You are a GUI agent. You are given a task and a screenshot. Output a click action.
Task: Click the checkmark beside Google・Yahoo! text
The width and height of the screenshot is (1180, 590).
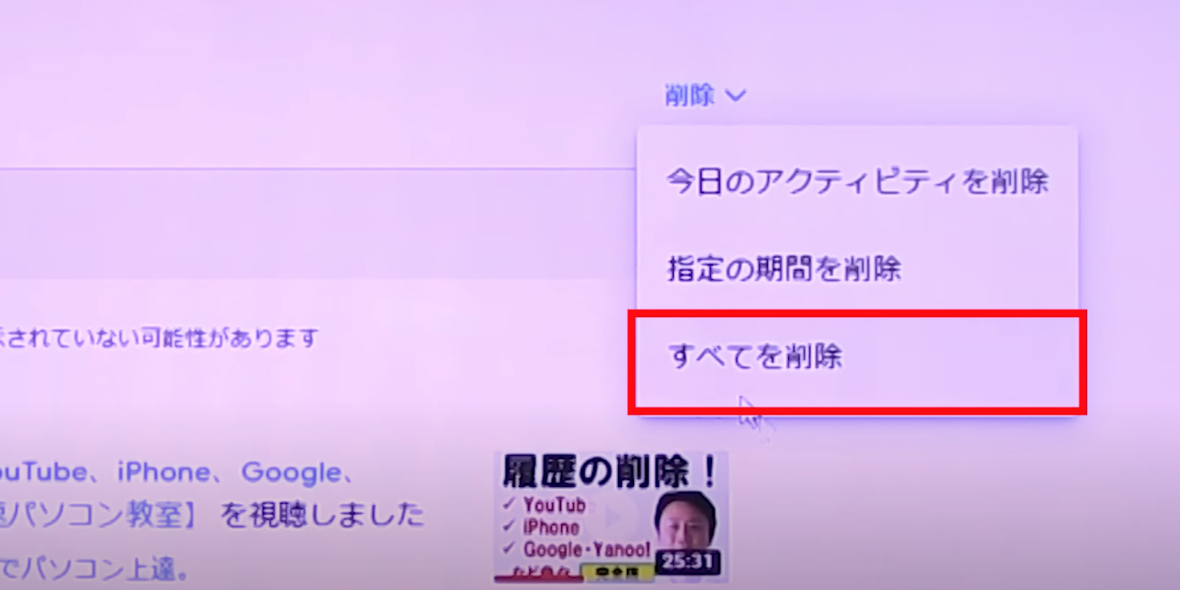click(x=509, y=549)
